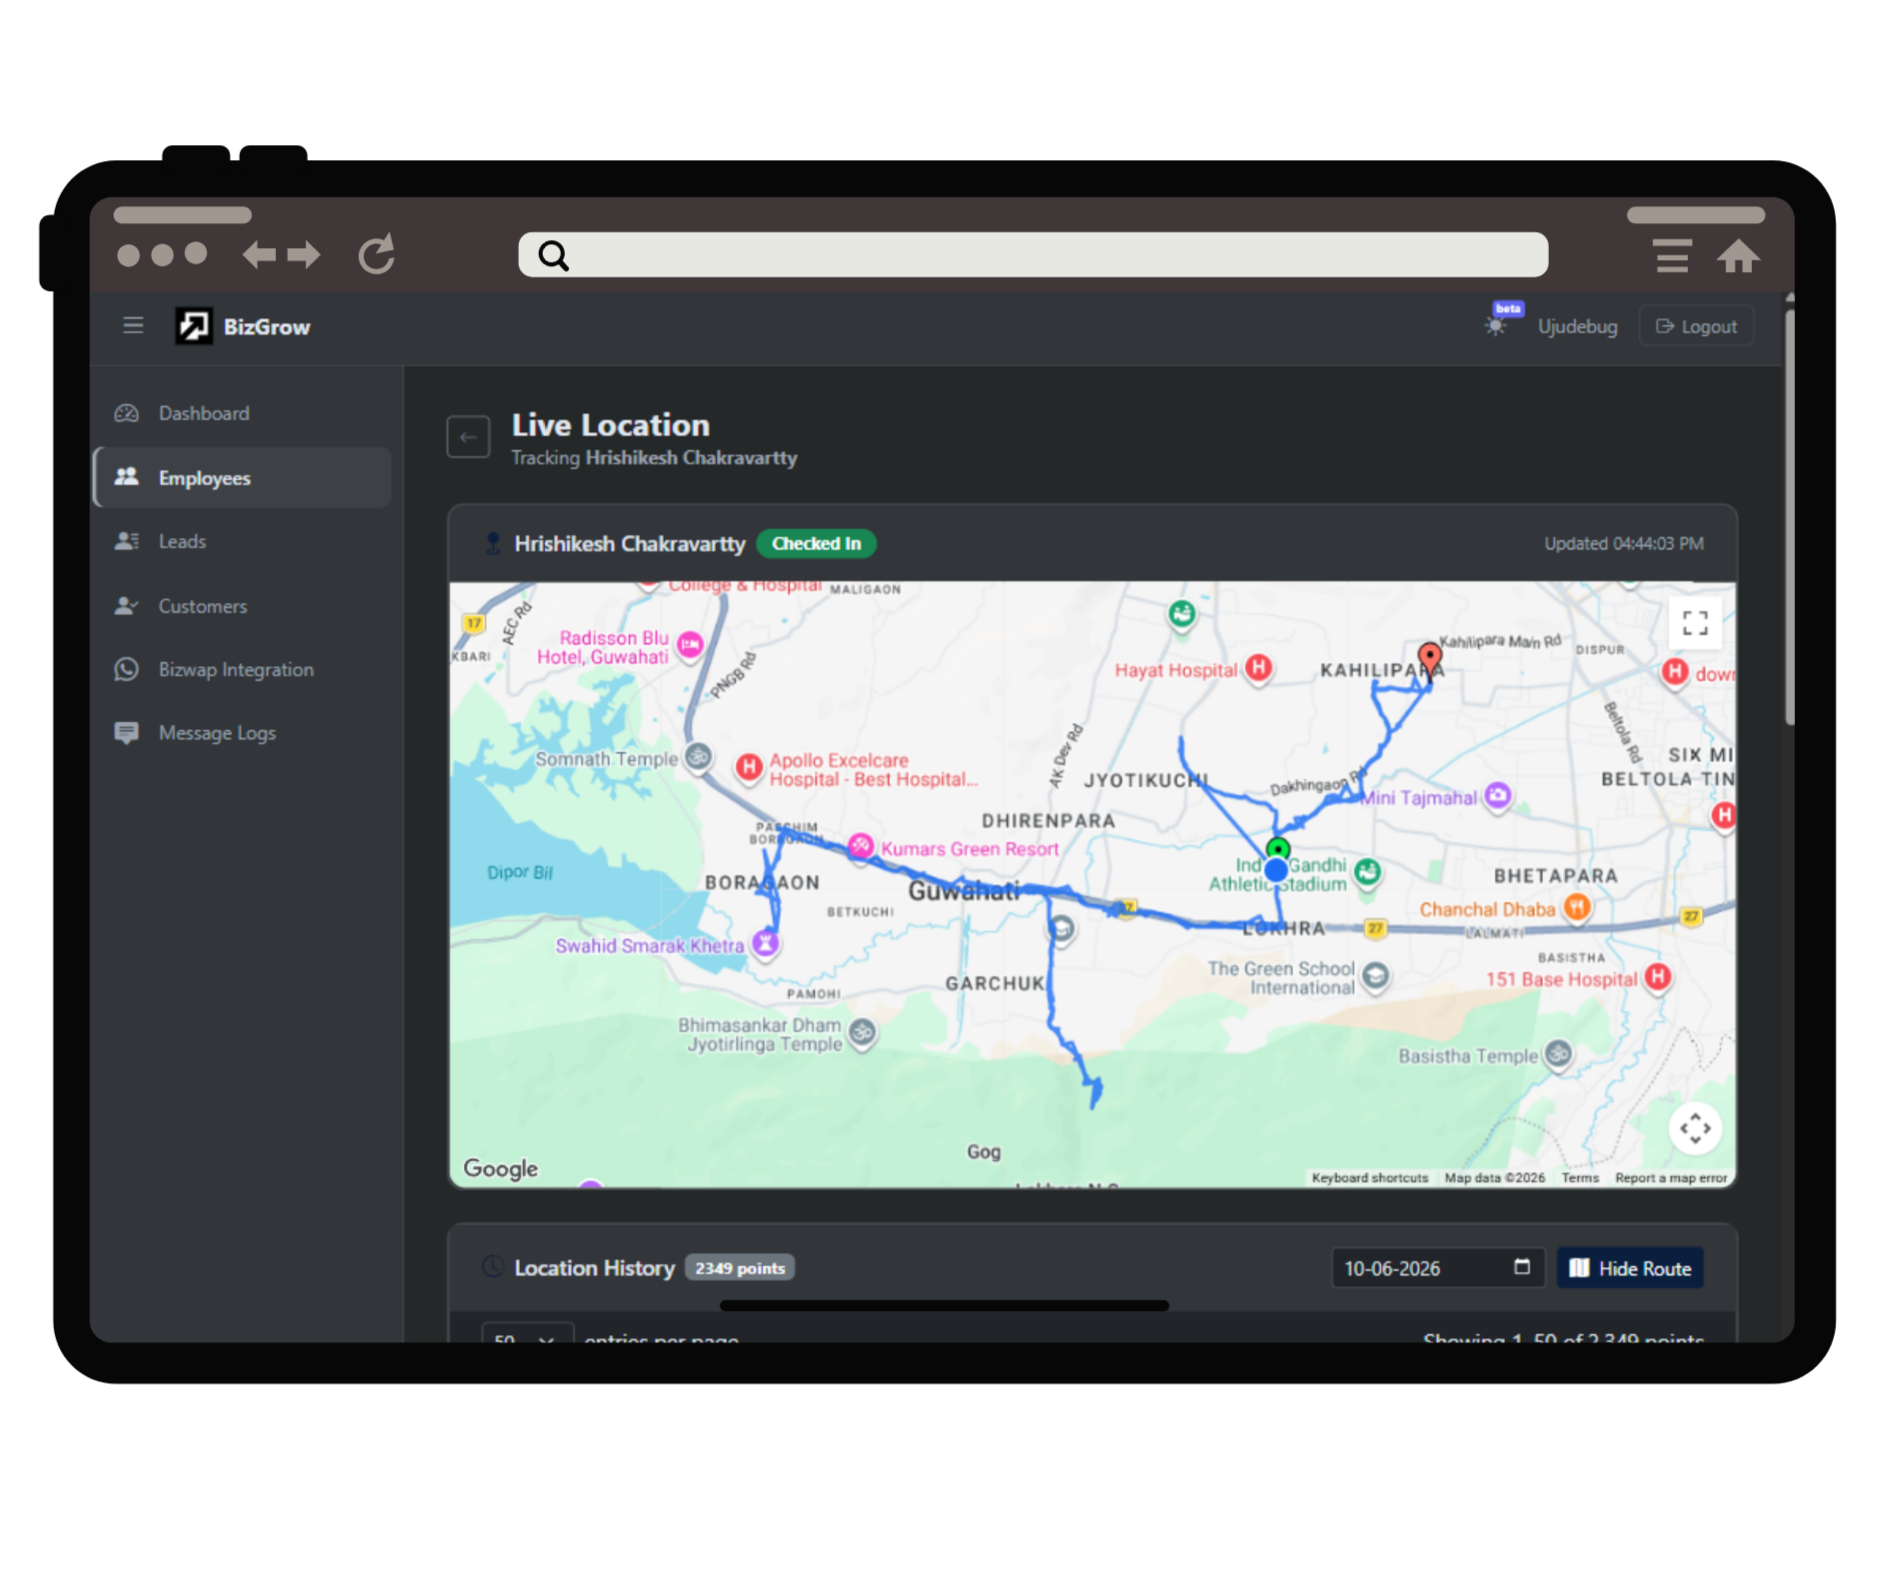Screen dimensions: 1880x1576
Task: Hide the route on the map
Action: 1630,1268
